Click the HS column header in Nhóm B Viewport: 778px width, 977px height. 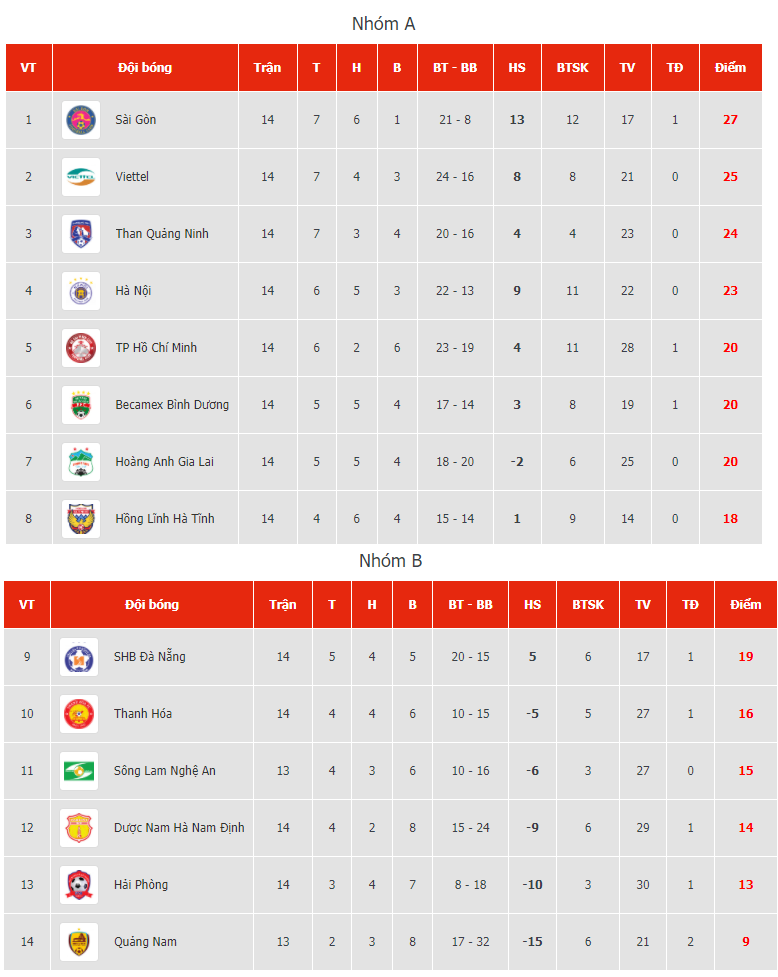tap(533, 604)
